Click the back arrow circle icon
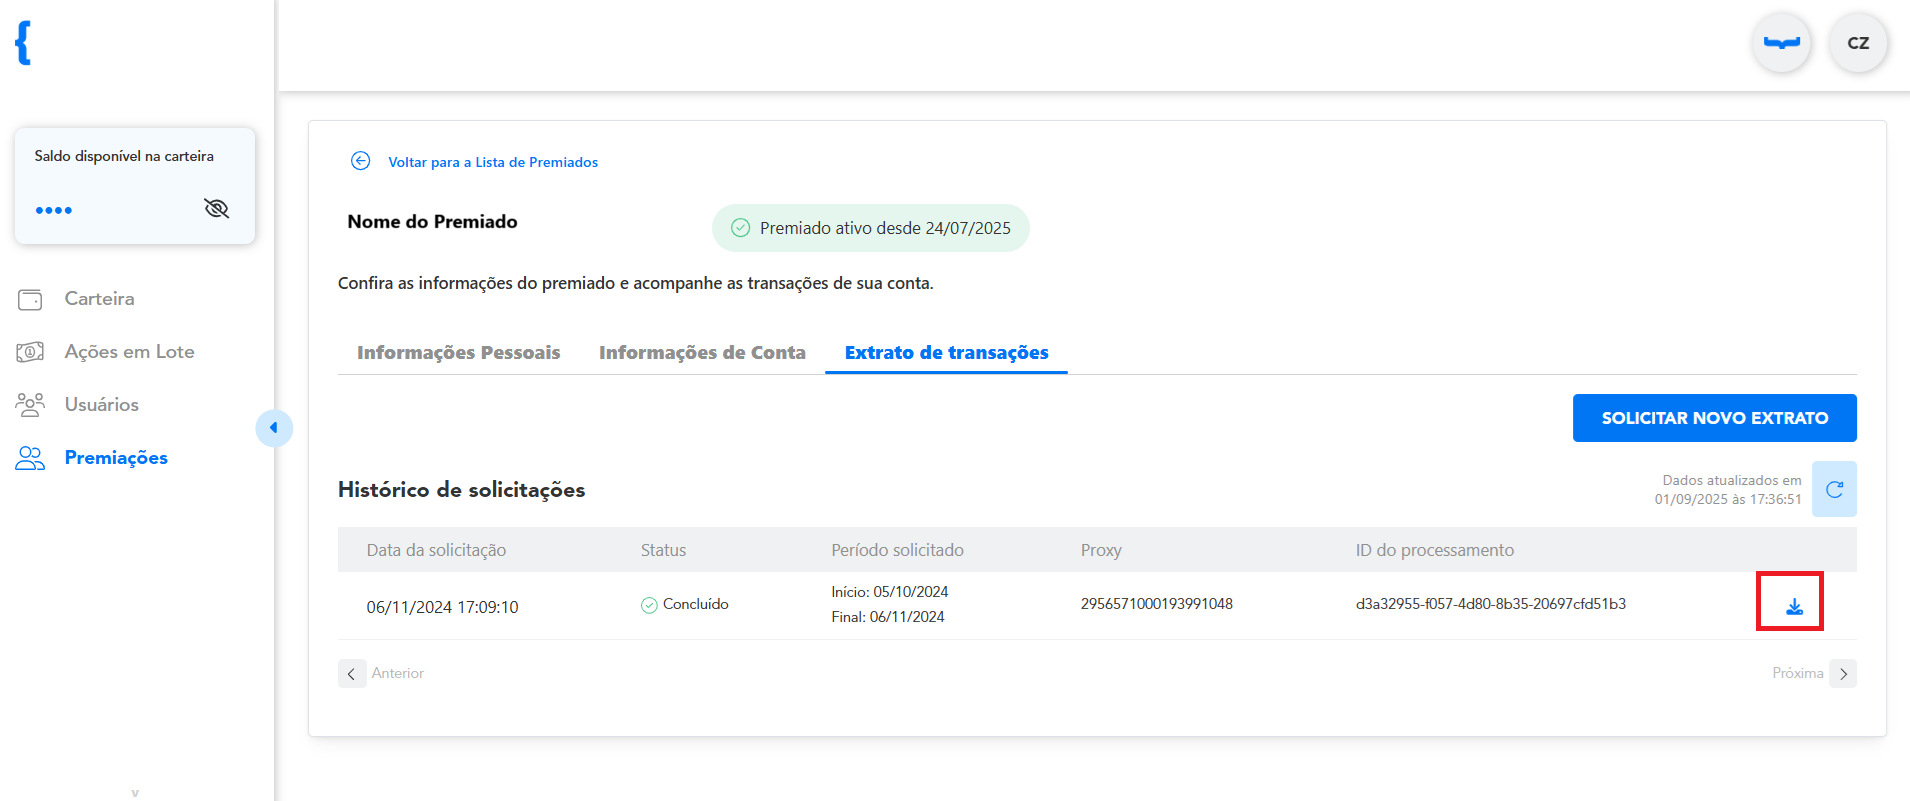 [x=361, y=161]
